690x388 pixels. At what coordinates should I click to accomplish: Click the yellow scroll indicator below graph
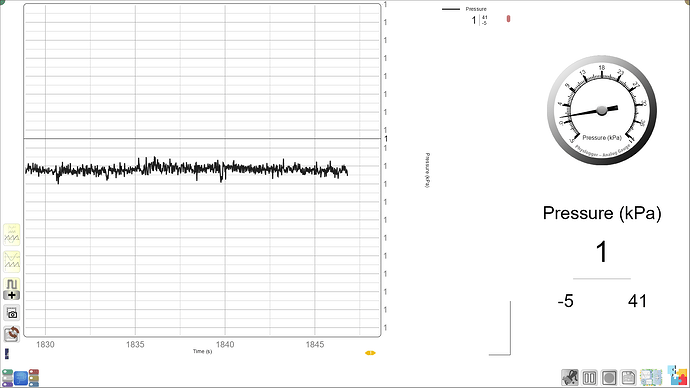pyautogui.click(x=370, y=353)
